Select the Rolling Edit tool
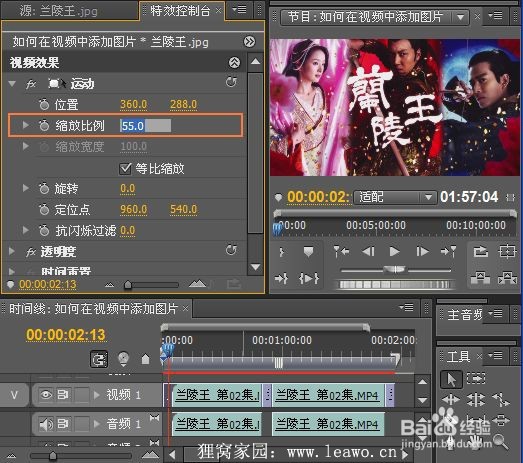The width and height of the screenshot is (523, 463). pos(476,399)
